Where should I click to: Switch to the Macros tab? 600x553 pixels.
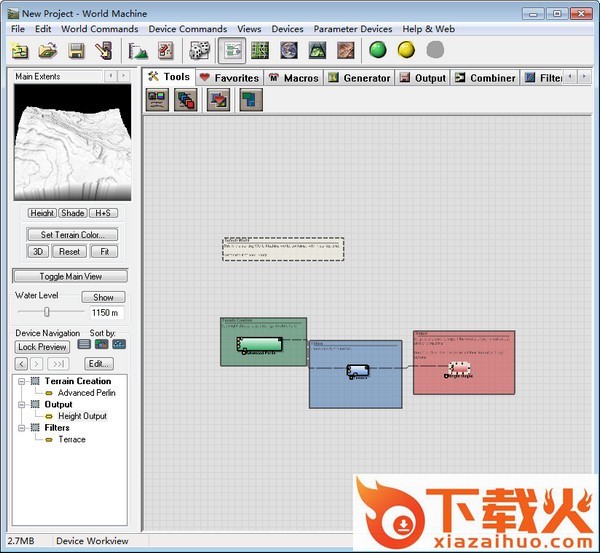pyautogui.click(x=293, y=78)
